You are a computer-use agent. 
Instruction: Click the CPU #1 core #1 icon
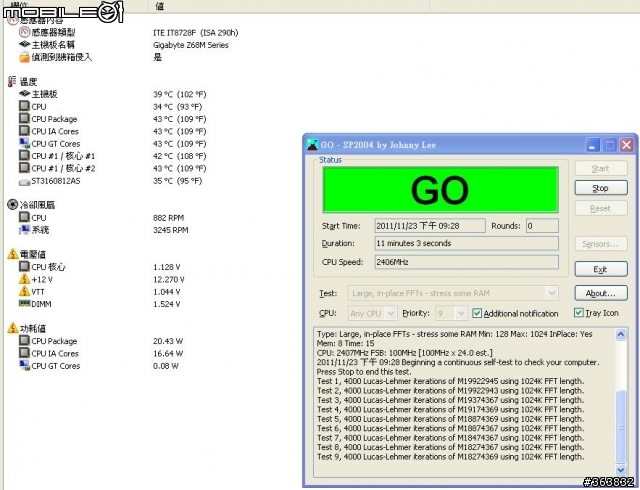(24, 156)
